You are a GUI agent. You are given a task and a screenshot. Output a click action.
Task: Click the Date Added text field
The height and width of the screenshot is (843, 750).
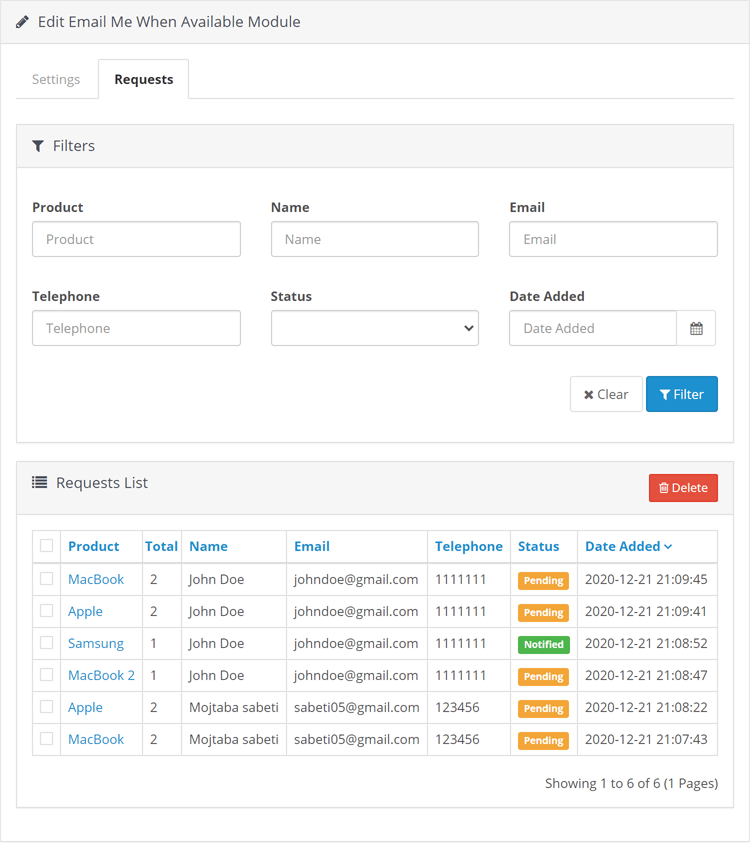coord(593,328)
